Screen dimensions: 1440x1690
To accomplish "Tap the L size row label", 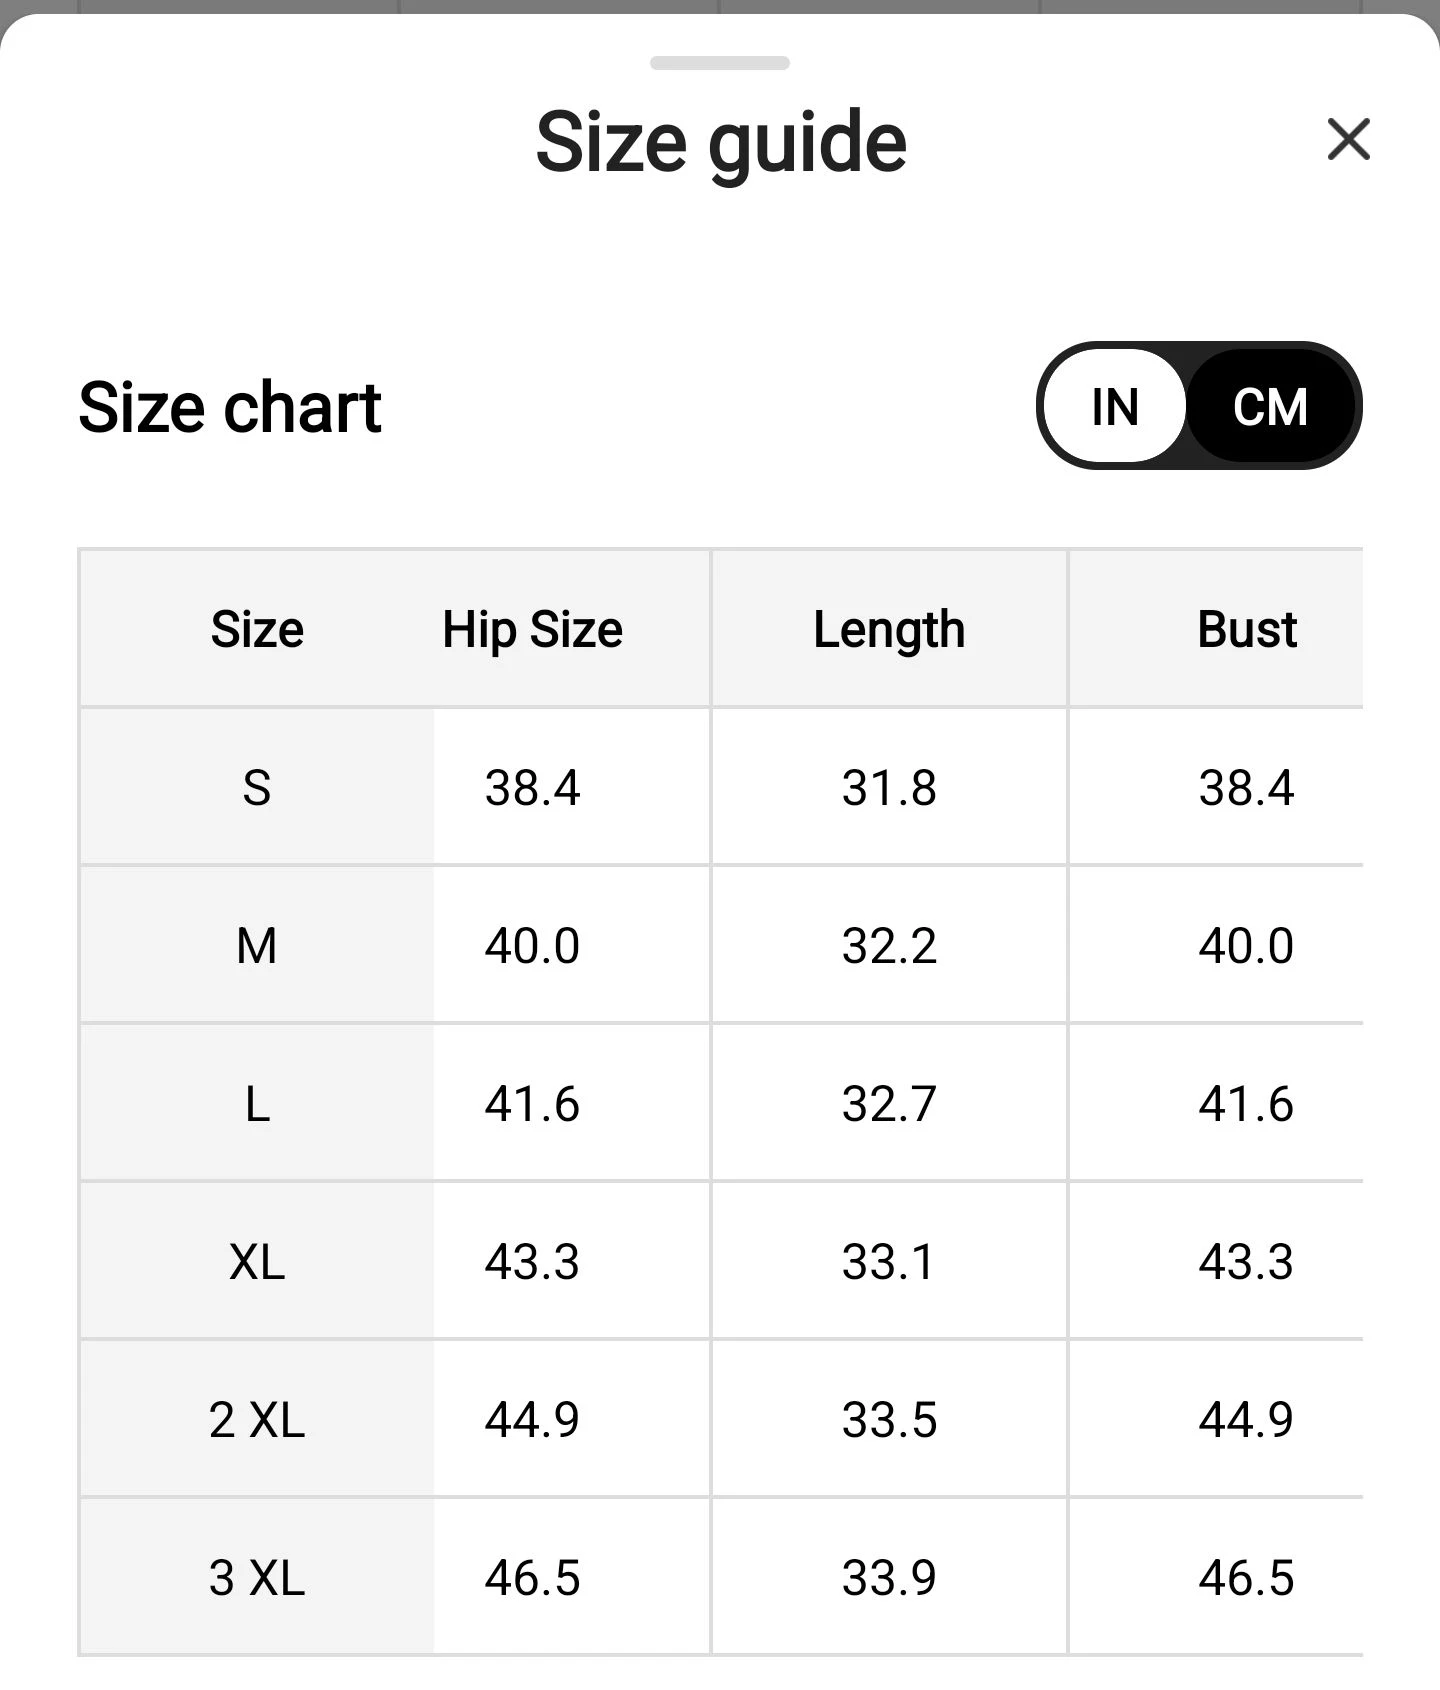I will click(x=257, y=1104).
